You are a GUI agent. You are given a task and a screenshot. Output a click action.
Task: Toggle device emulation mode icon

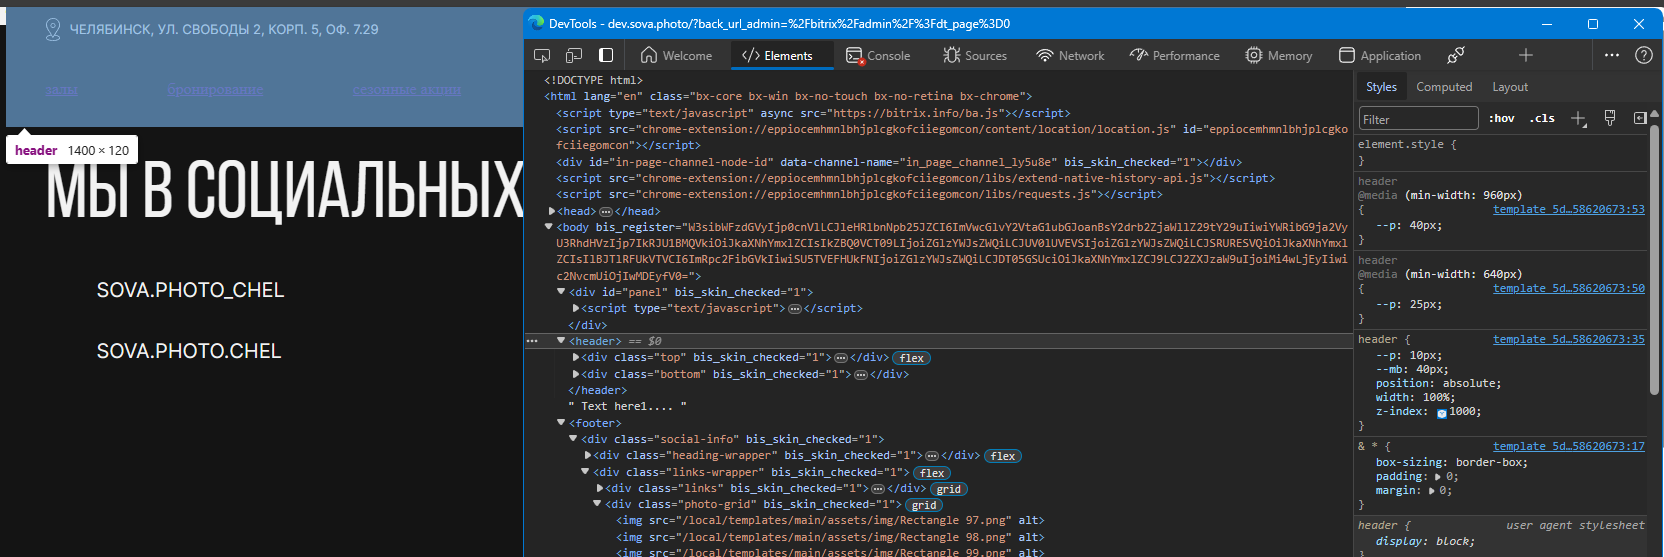[x=574, y=55]
